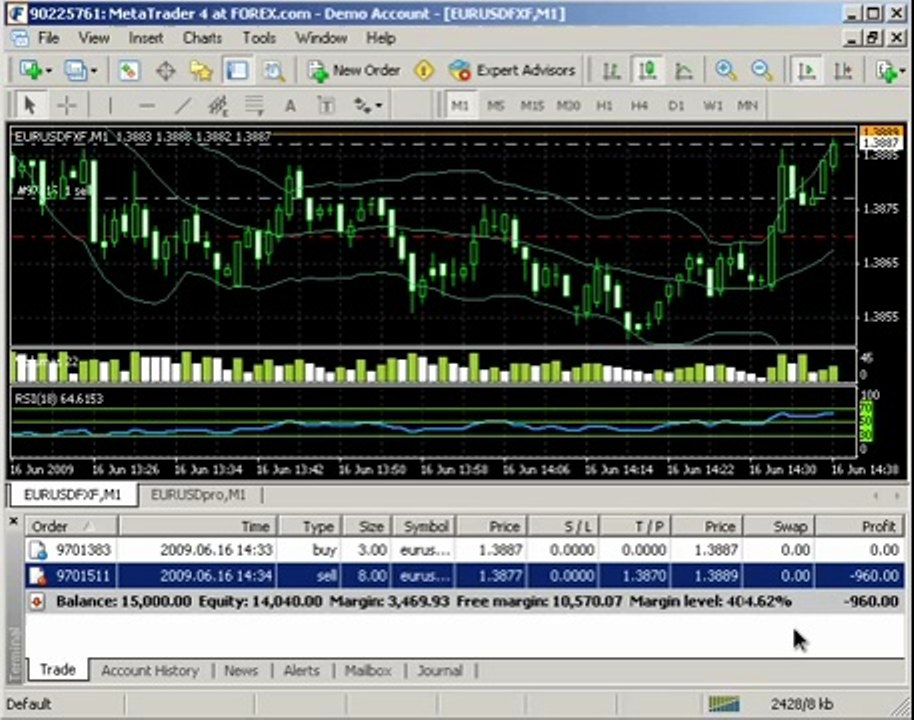Switch to Account History tab
This screenshot has width=914, height=720.
[150, 671]
